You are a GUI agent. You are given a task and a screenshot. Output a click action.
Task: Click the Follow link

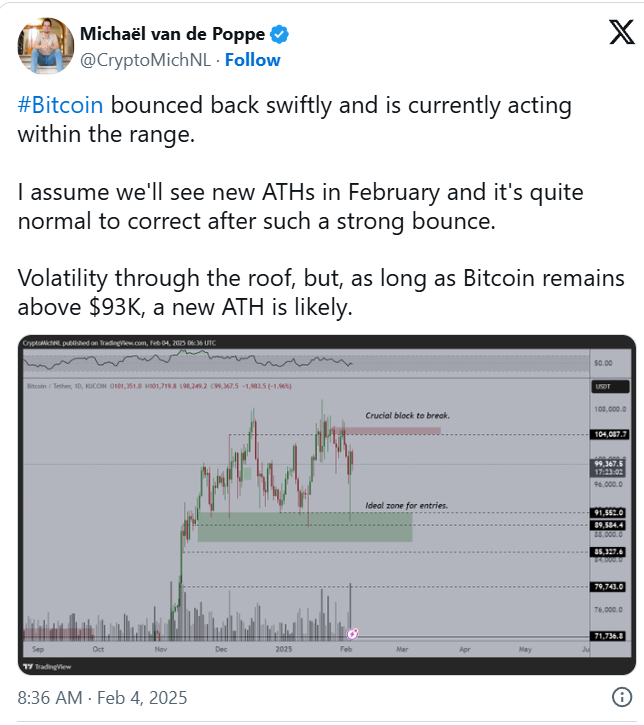point(252,60)
